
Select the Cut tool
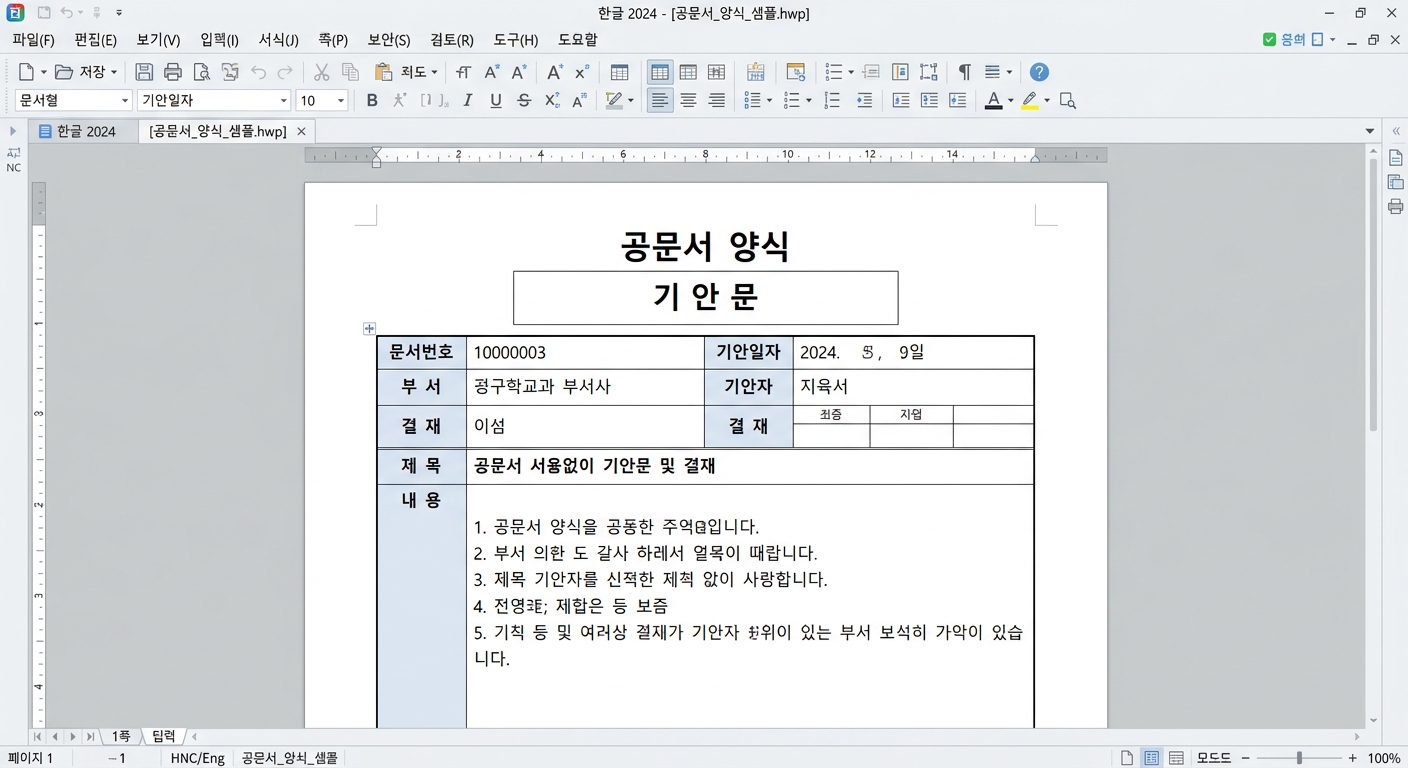(x=321, y=72)
